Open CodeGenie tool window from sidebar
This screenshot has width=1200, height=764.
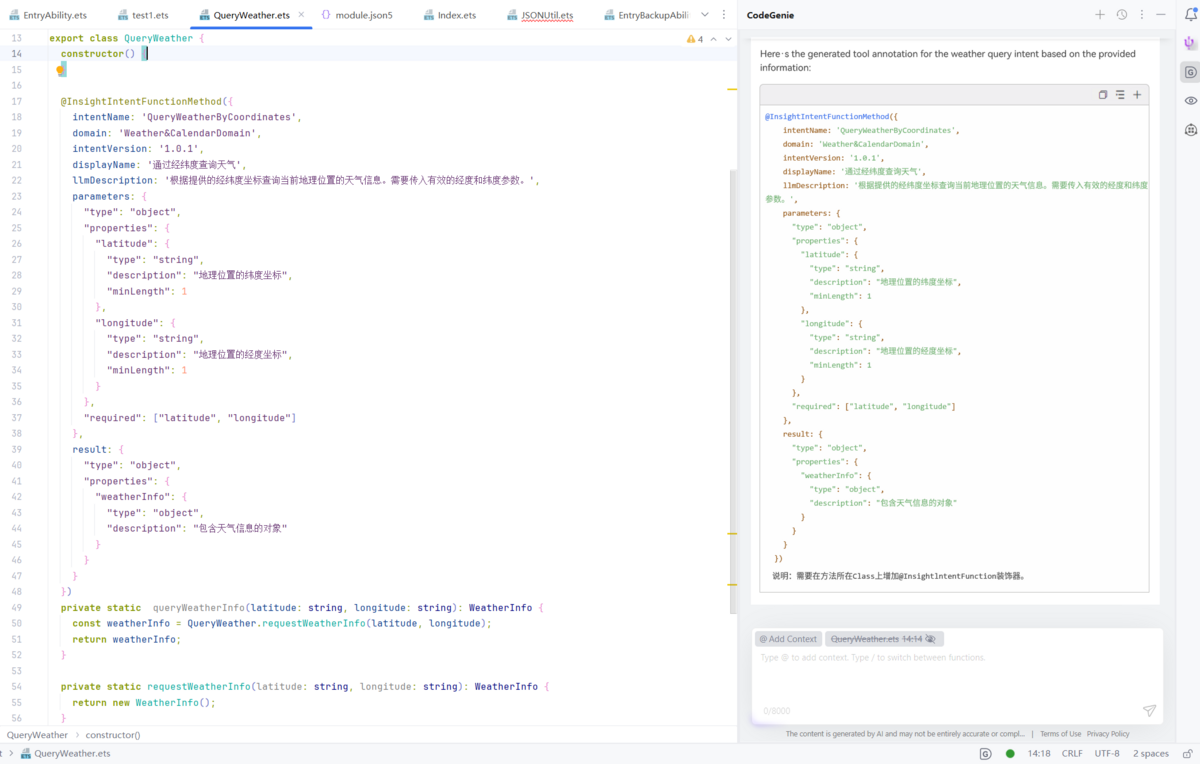[1190, 72]
